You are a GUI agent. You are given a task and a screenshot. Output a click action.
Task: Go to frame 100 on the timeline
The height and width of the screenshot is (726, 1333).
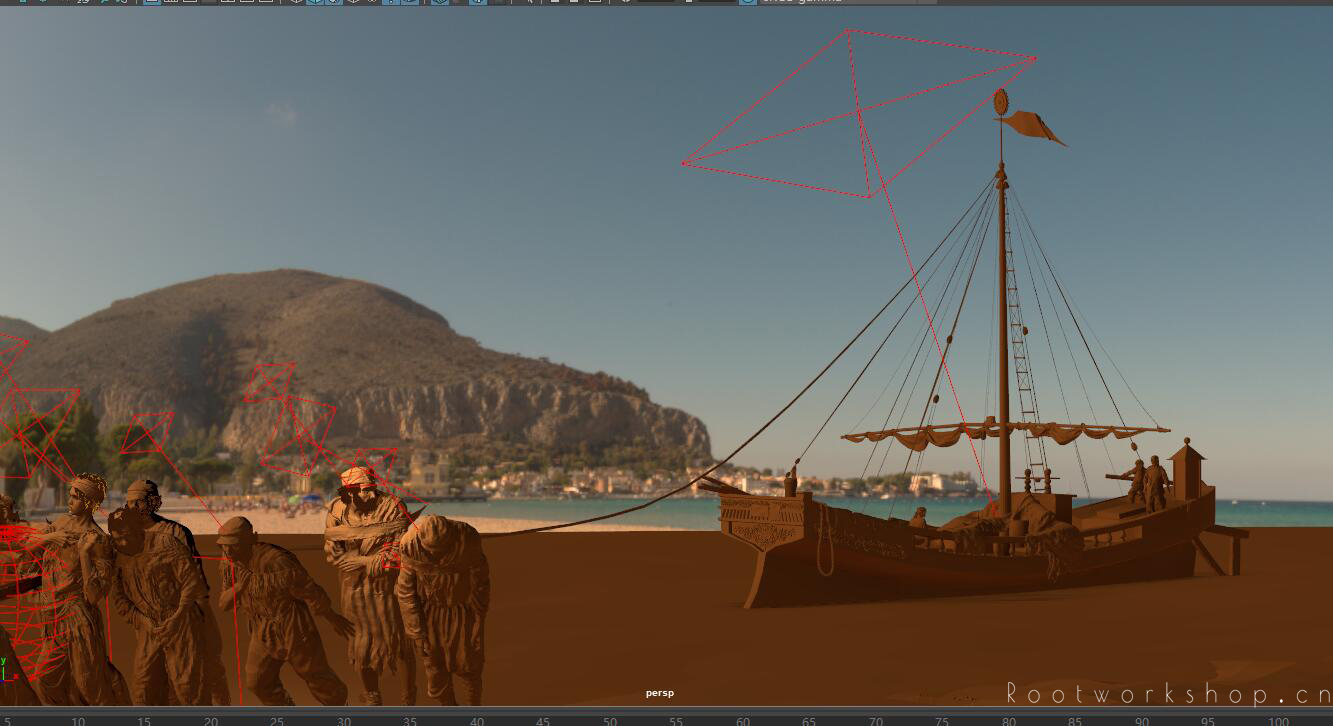pos(1277,721)
